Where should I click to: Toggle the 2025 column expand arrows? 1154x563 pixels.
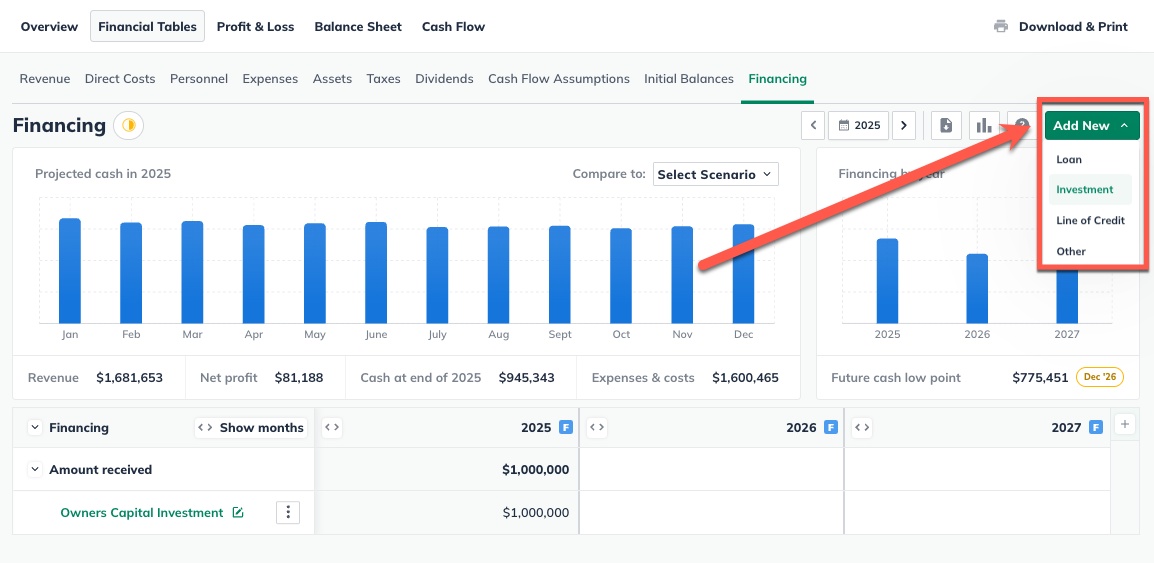point(332,428)
